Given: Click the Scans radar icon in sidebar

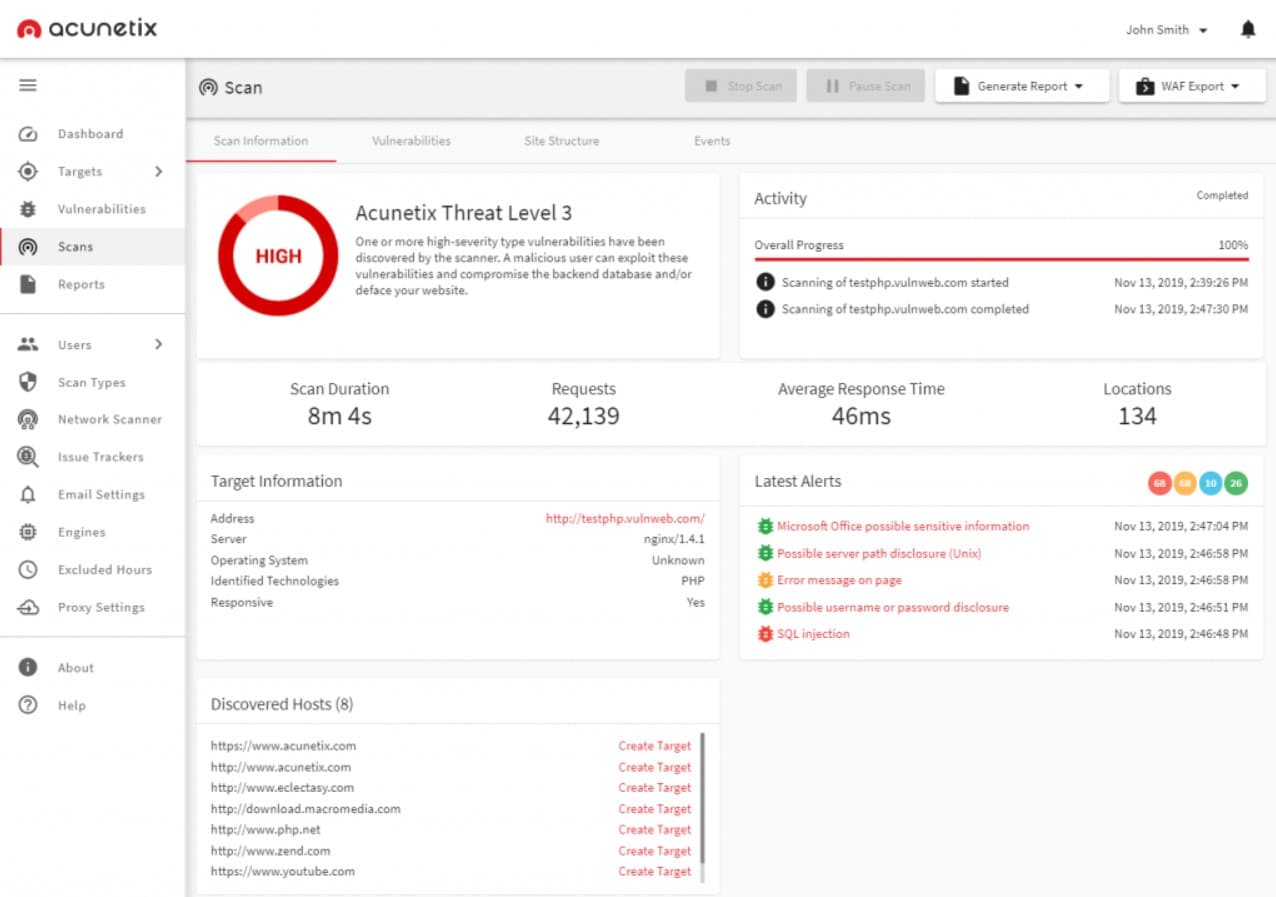Looking at the screenshot, I should click(x=28, y=247).
